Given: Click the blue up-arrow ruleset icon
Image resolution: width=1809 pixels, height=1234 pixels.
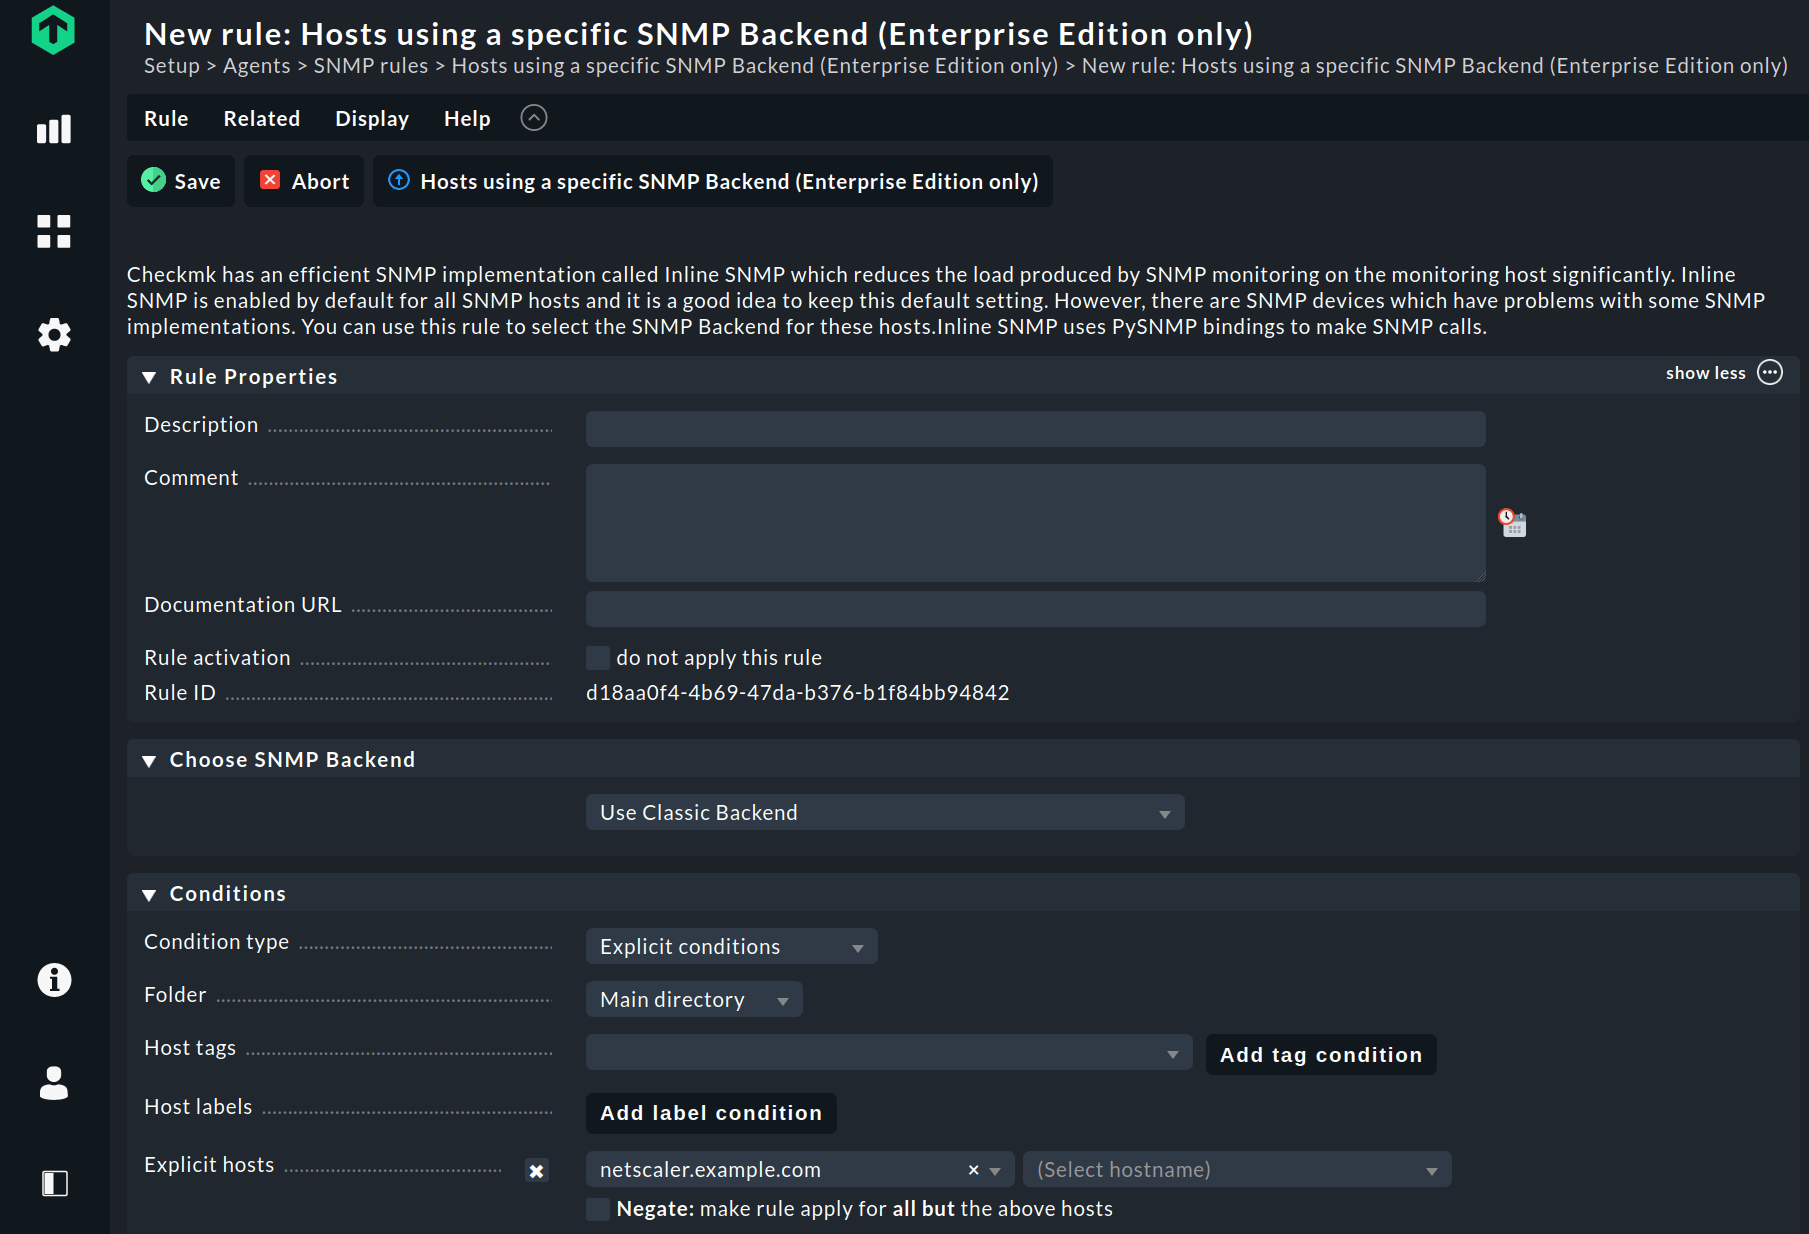Looking at the screenshot, I should pyautogui.click(x=399, y=180).
